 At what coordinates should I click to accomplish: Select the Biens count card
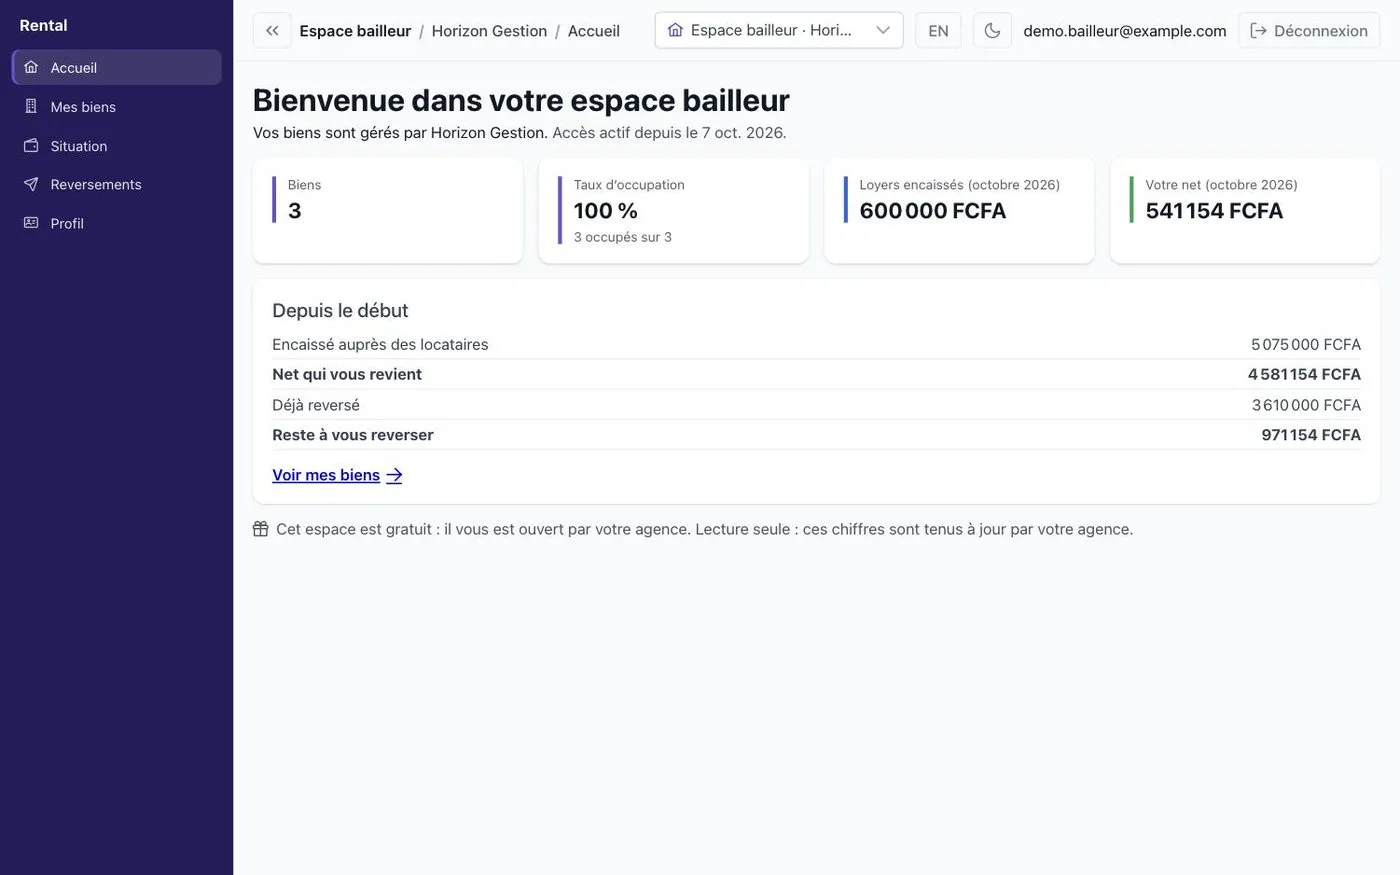point(388,211)
